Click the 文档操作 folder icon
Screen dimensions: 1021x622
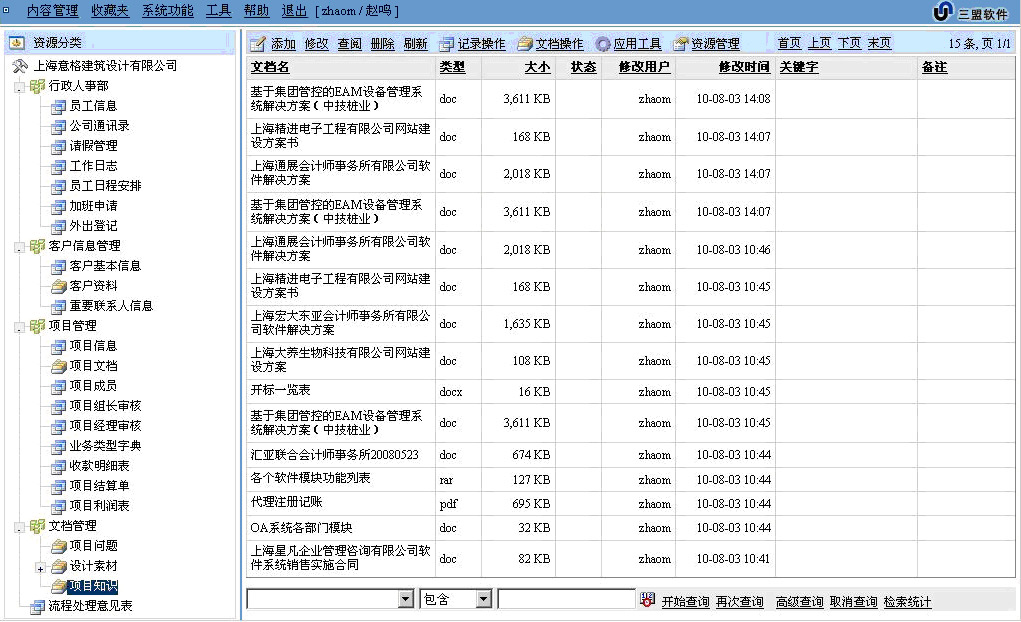[x=525, y=44]
